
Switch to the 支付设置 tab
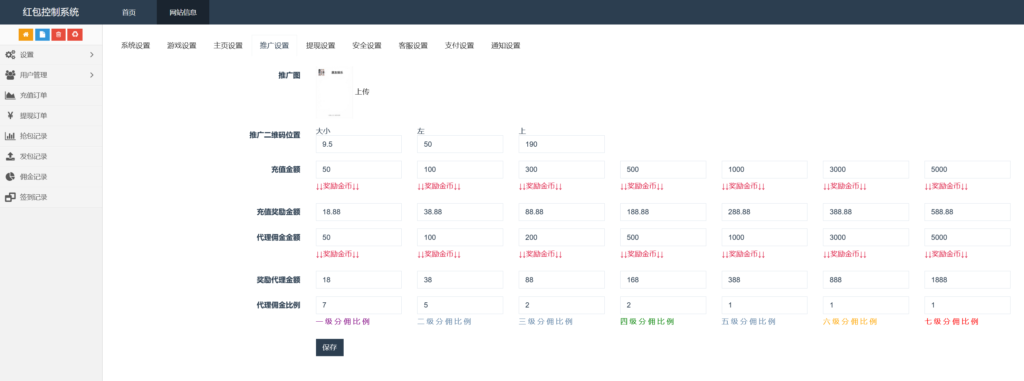coord(459,46)
